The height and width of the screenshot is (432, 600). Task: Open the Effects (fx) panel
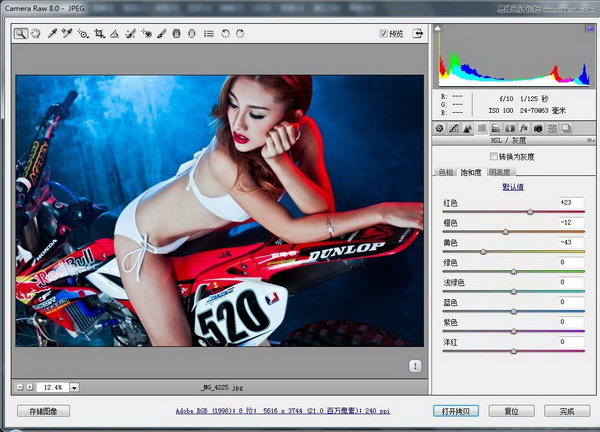pyautogui.click(x=523, y=128)
